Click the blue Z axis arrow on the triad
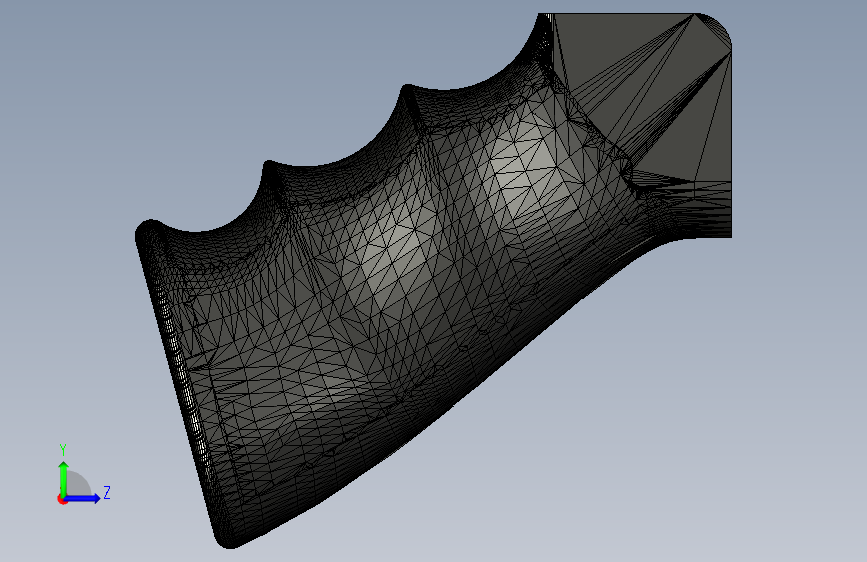Viewport: 867px width, 562px height. tap(83, 498)
